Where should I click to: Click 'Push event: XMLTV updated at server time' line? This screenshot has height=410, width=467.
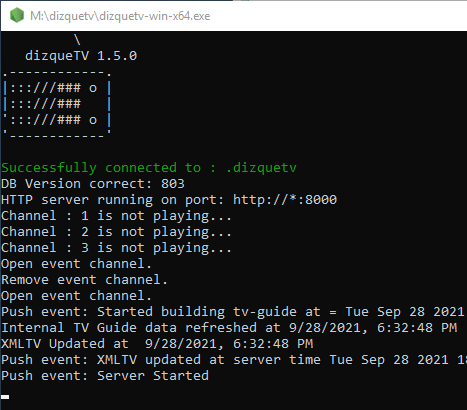(x=233, y=360)
